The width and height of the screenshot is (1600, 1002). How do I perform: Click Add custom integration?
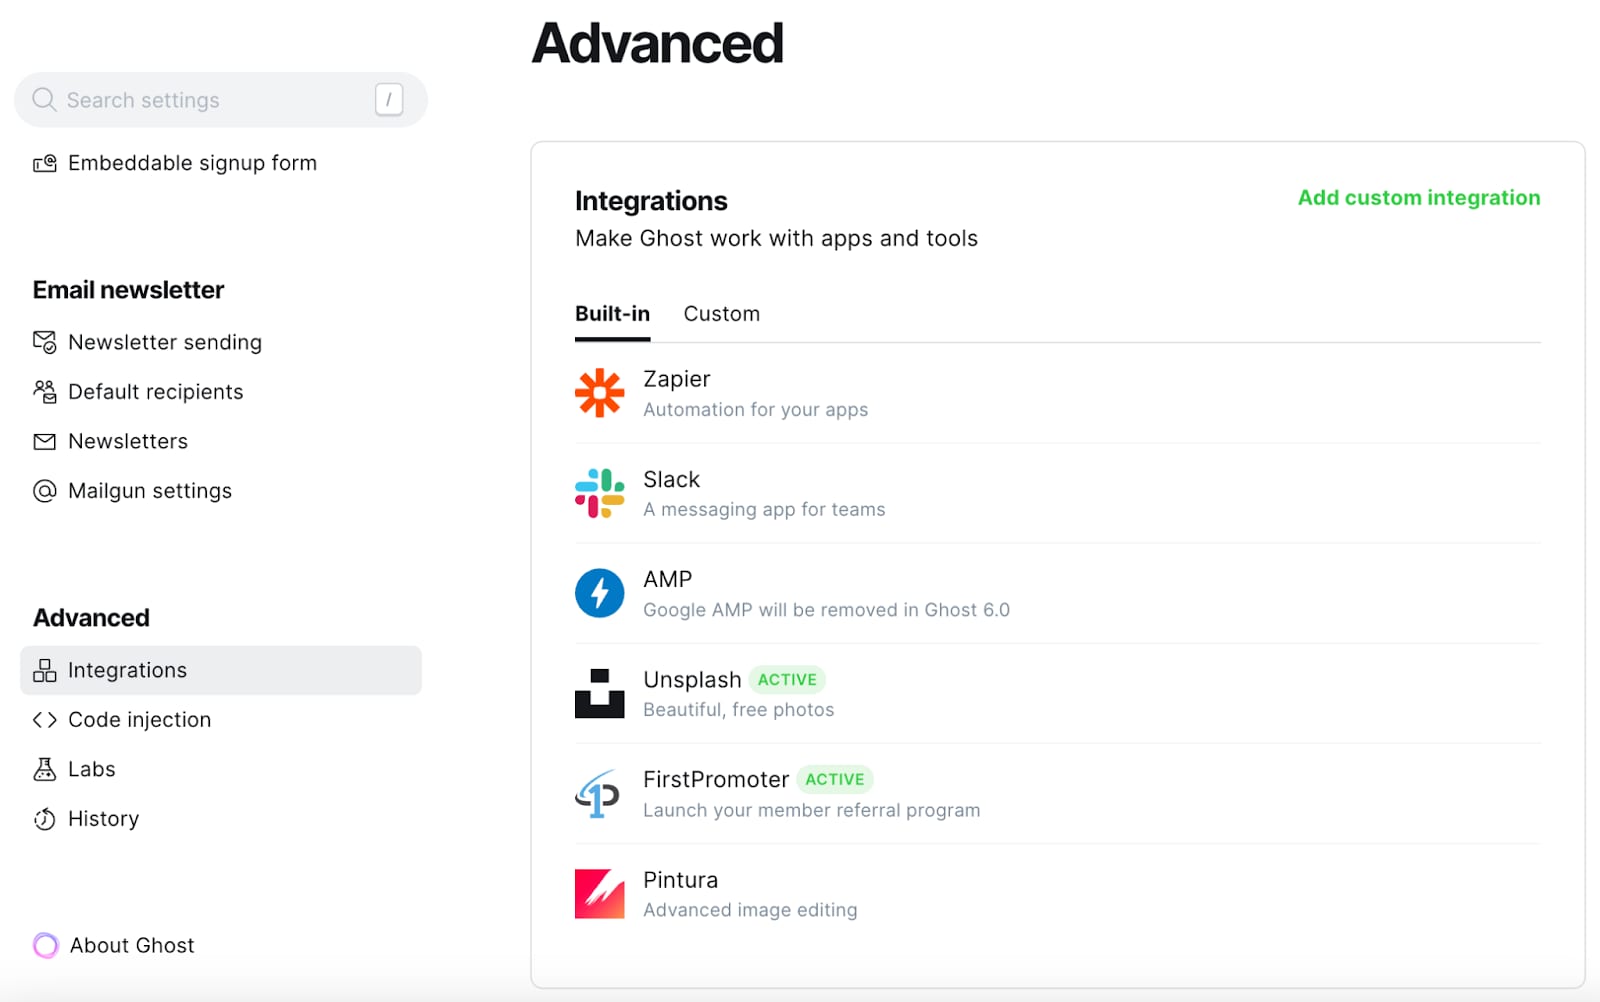coord(1418,198)
